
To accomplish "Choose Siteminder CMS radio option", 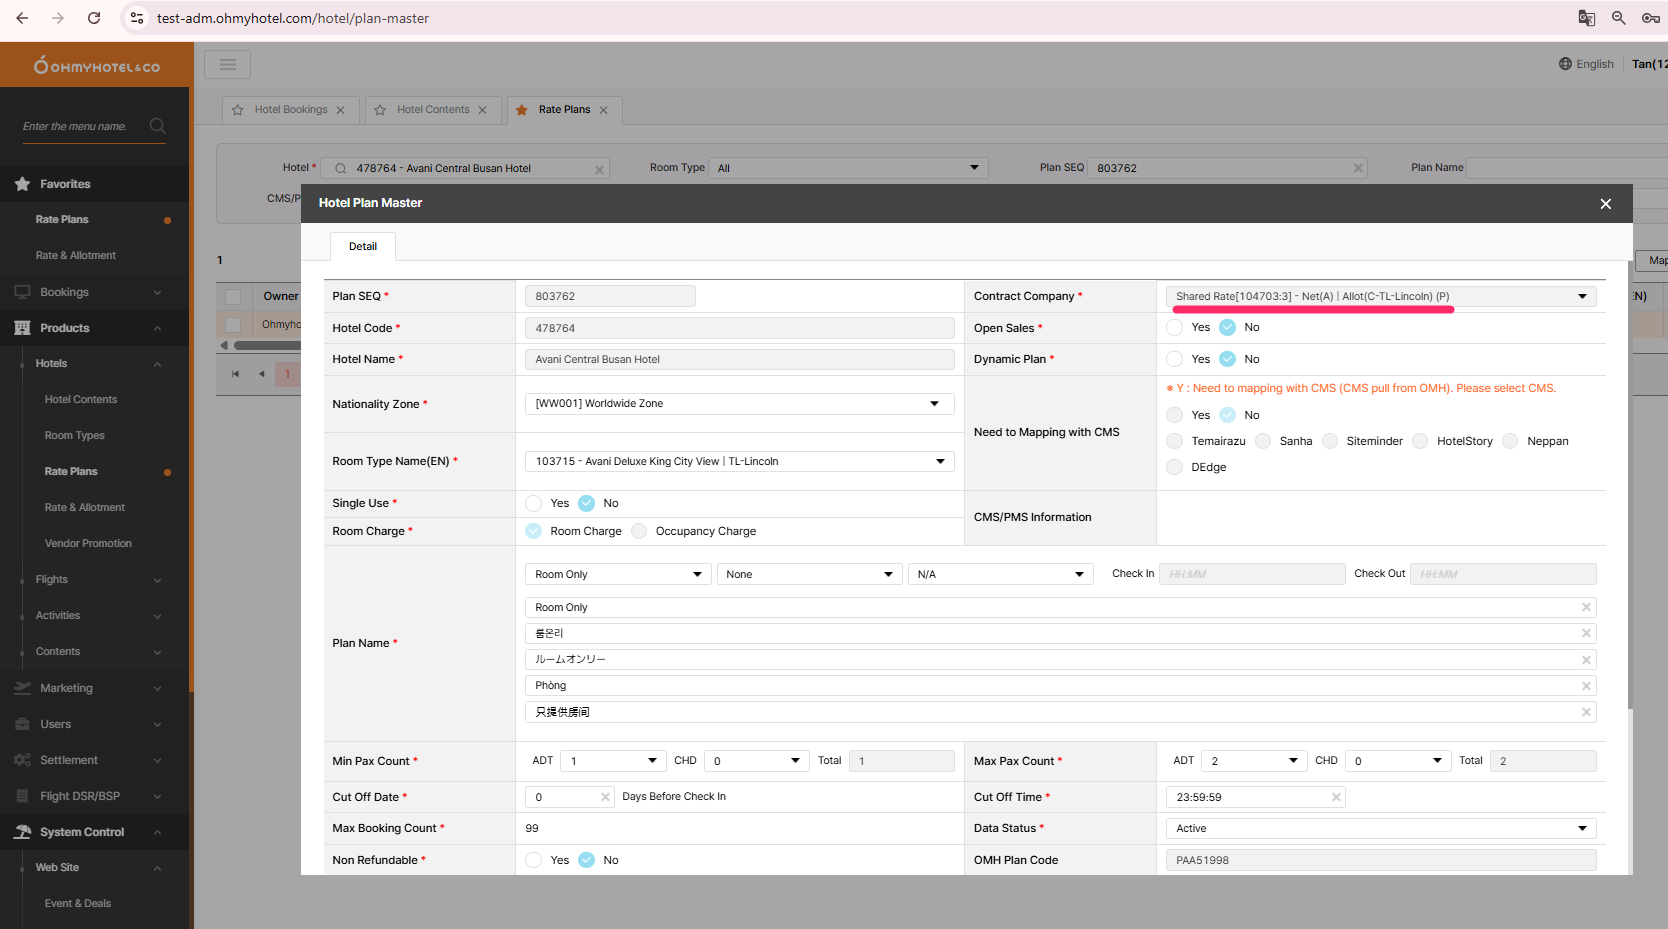I will pos(1330,441).
